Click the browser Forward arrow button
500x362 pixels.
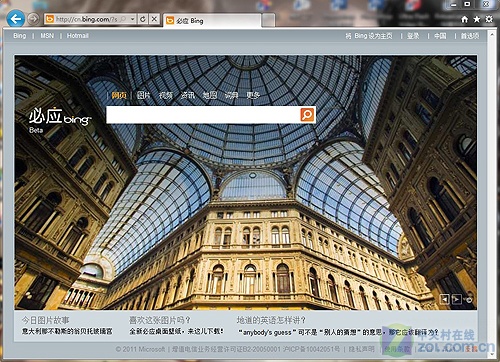(x=33, y=19)
